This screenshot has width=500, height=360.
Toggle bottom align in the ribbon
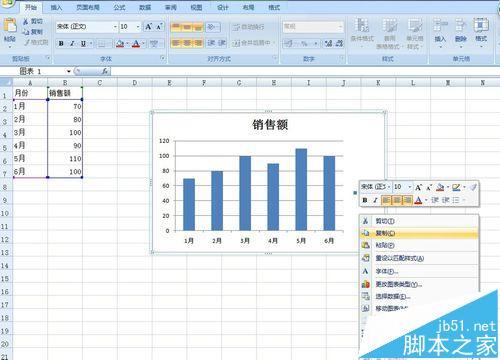(x=198, y=27)
